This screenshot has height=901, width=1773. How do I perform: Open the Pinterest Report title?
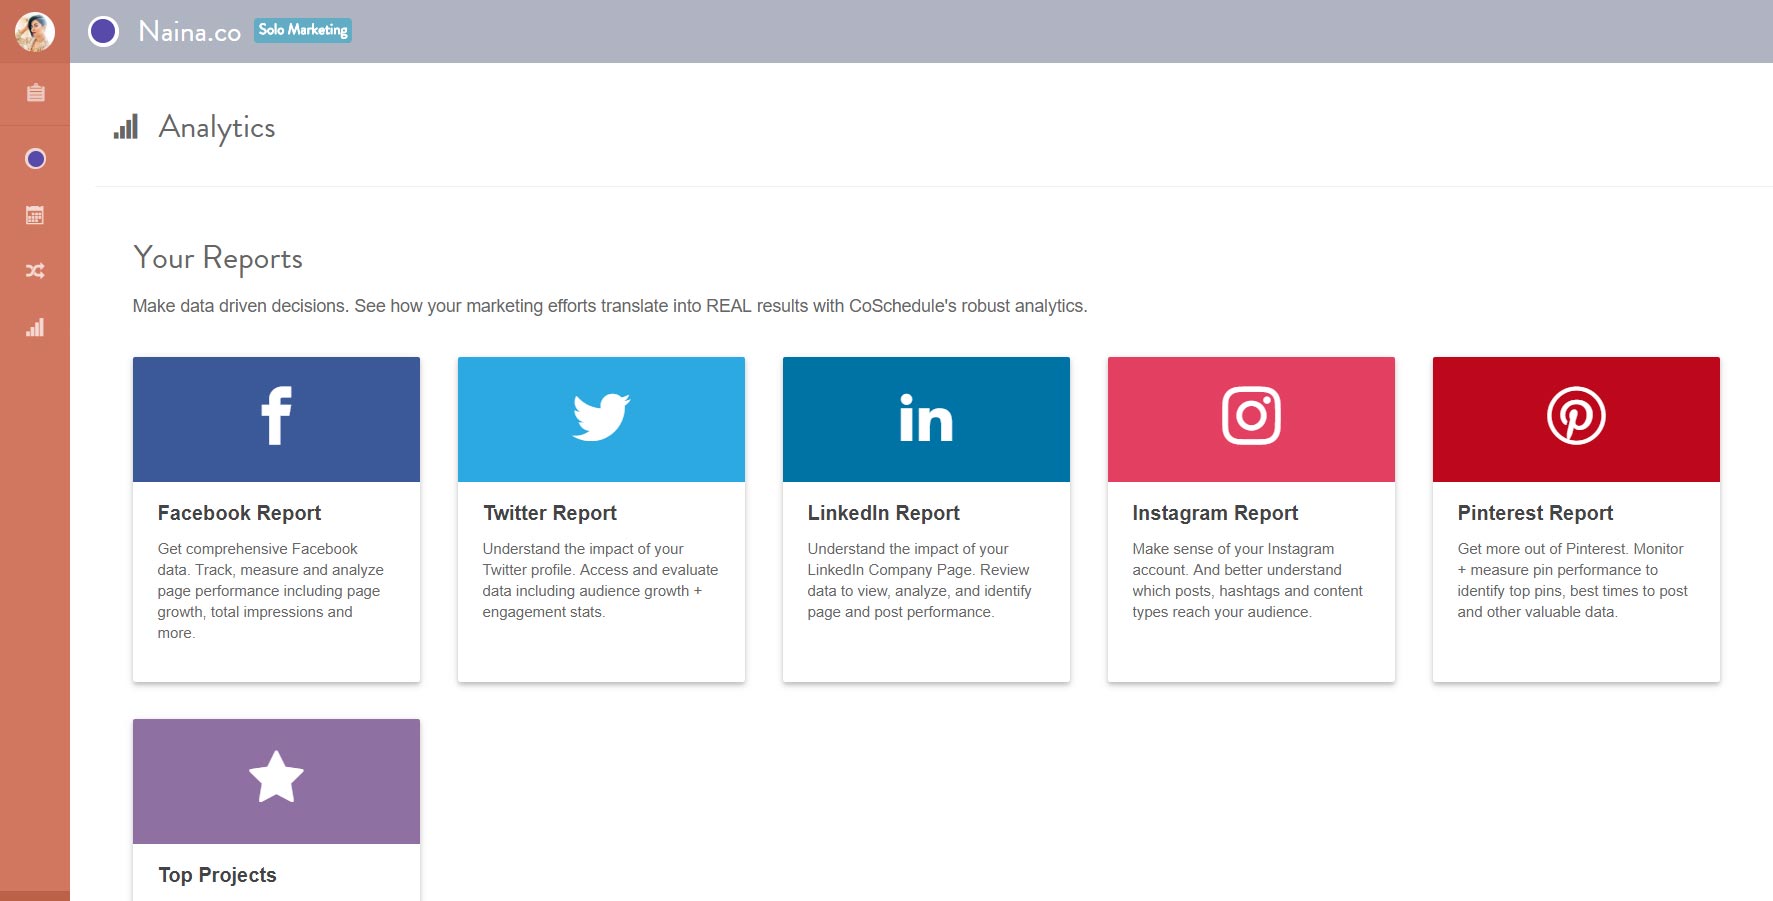(1535, 513)
